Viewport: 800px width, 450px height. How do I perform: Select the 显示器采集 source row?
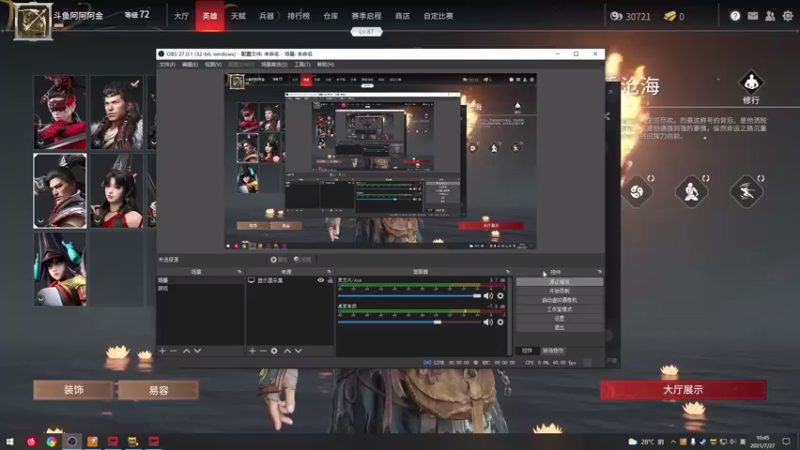pyautogui.click(x=290, y=280)
